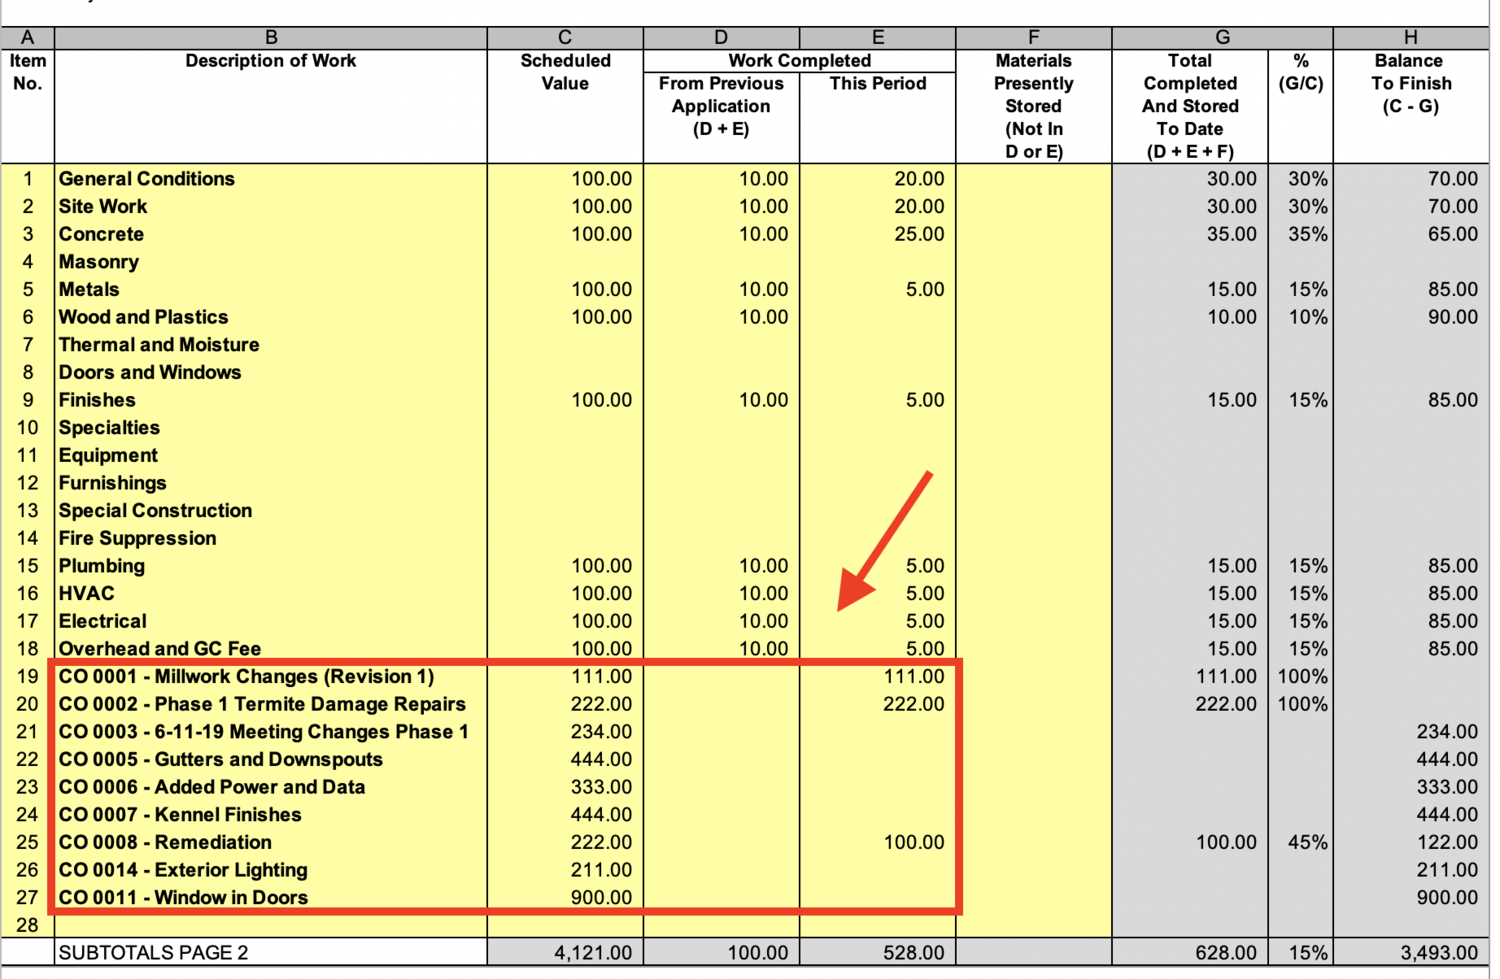The height and width of the screenshot is (979, 1500).
Task: Select column D header
Action: click(721, 37)
